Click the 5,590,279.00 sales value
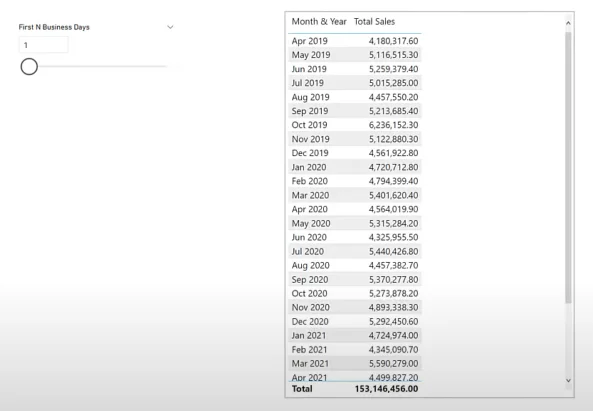 (394, 363)
